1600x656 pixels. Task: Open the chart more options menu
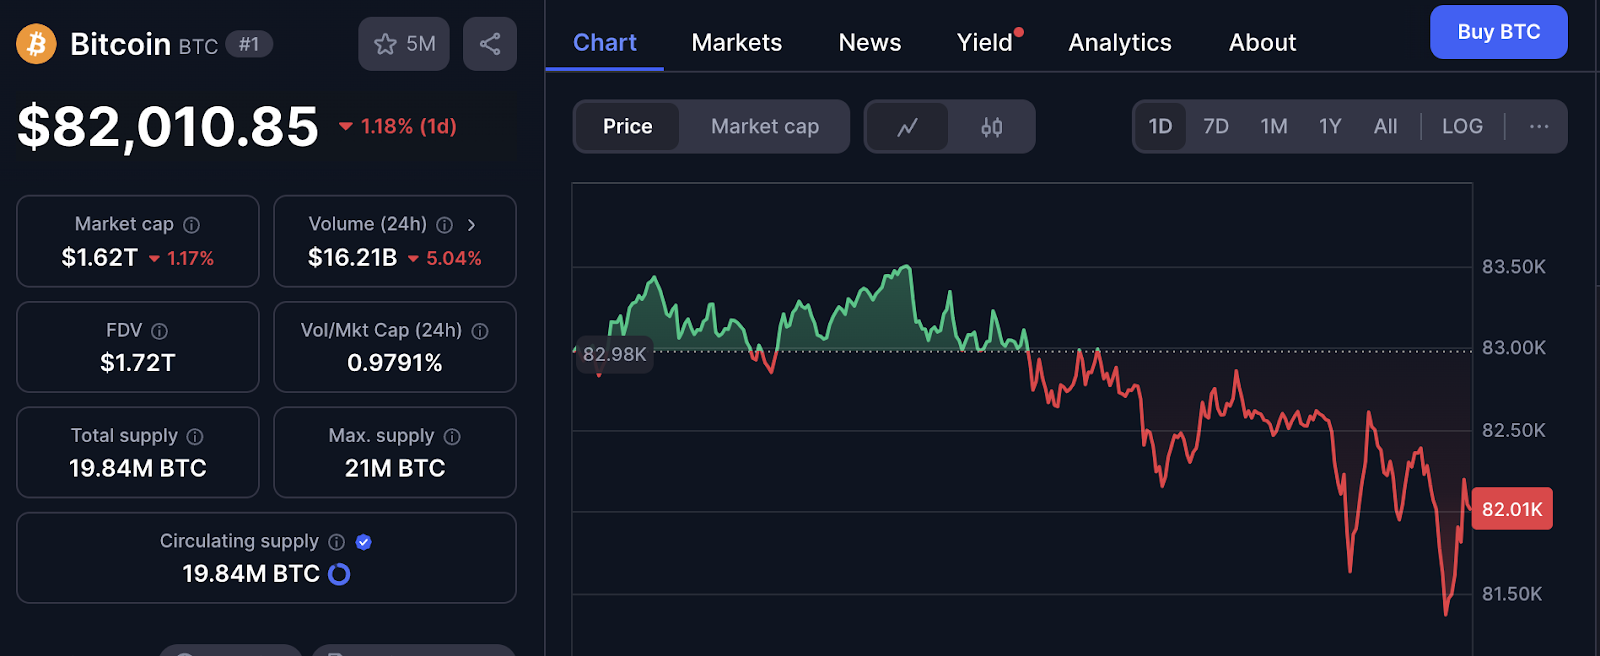(1538, 127)
